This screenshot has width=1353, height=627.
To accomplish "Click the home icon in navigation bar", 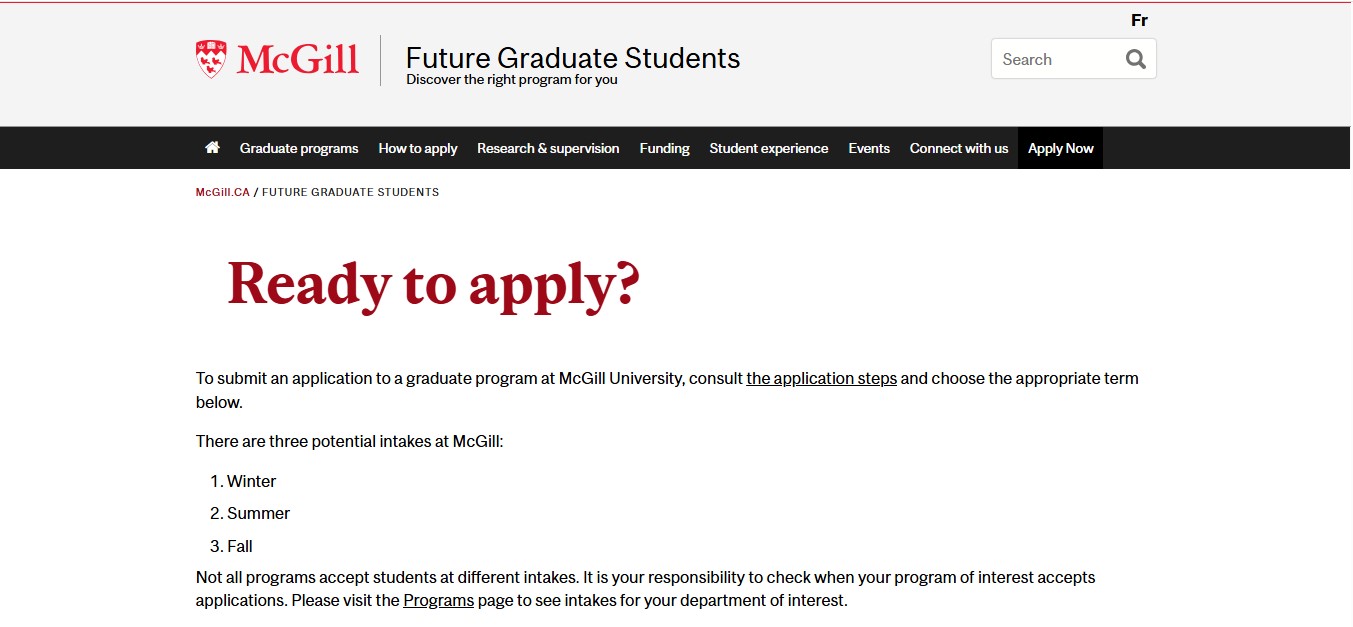I will tap(212, 148).
